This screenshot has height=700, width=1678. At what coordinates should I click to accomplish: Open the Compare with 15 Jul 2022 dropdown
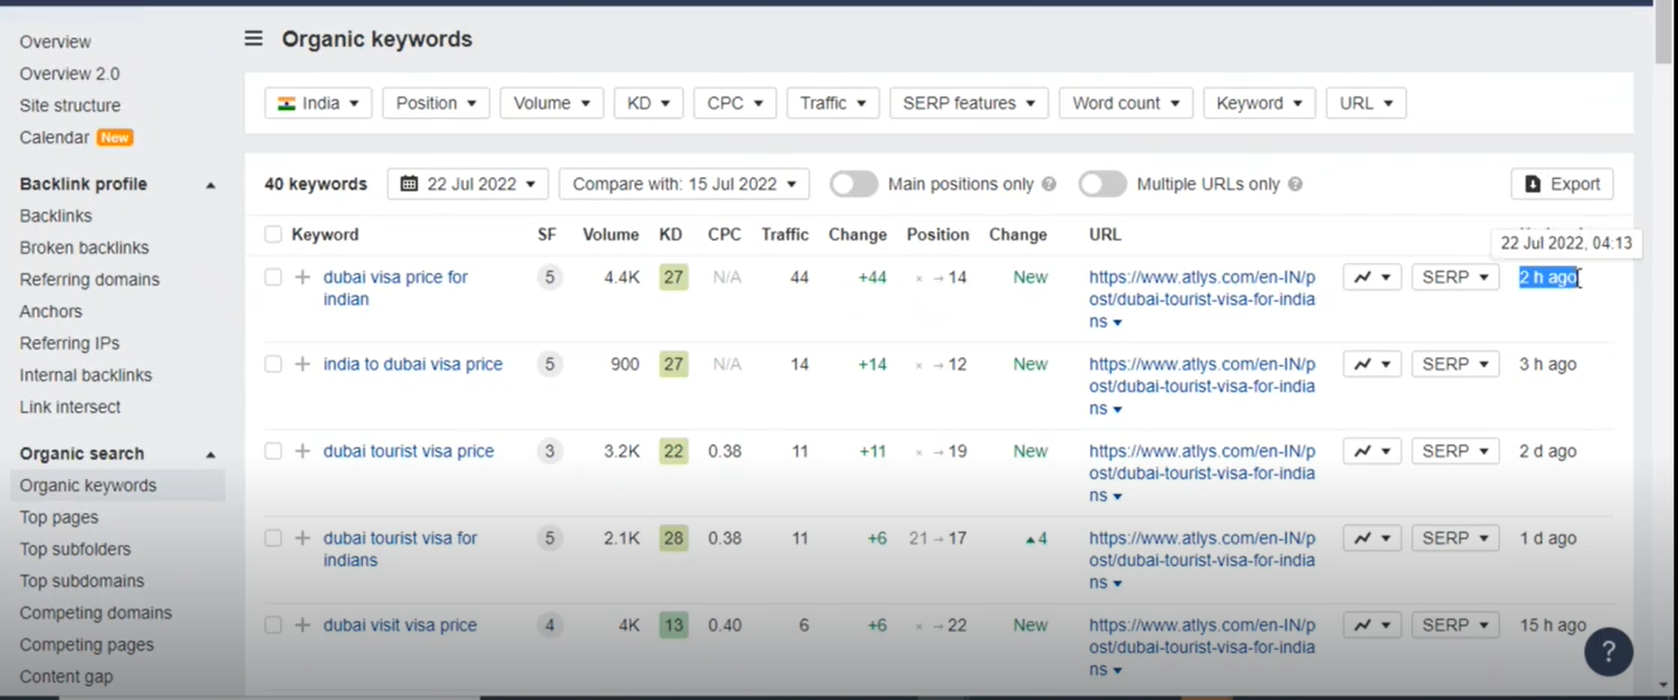click(x=684, y=184)
